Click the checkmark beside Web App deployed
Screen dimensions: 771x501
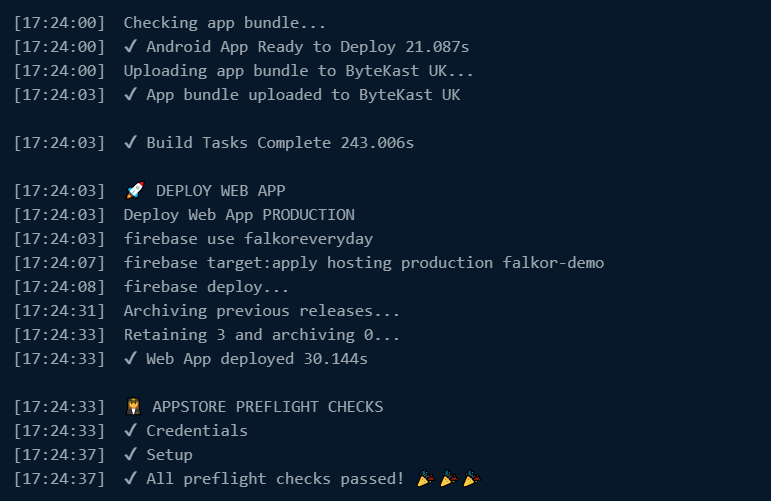coord(130,358)
